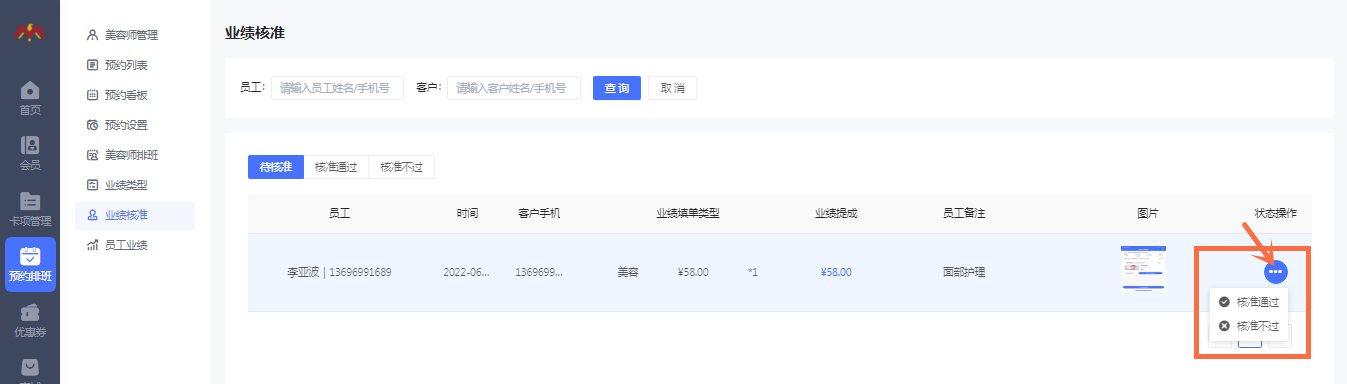Switch to the 核准通过 tab
This screenshot has width=1347, height=384.
click(335, 167)
